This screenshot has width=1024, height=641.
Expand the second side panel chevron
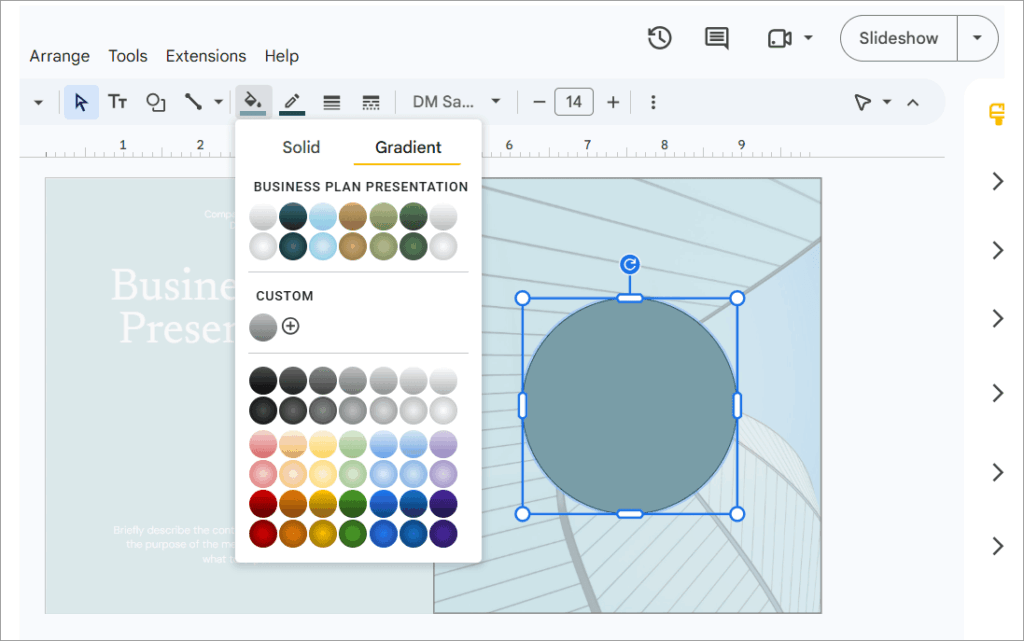tap(997, 251)
